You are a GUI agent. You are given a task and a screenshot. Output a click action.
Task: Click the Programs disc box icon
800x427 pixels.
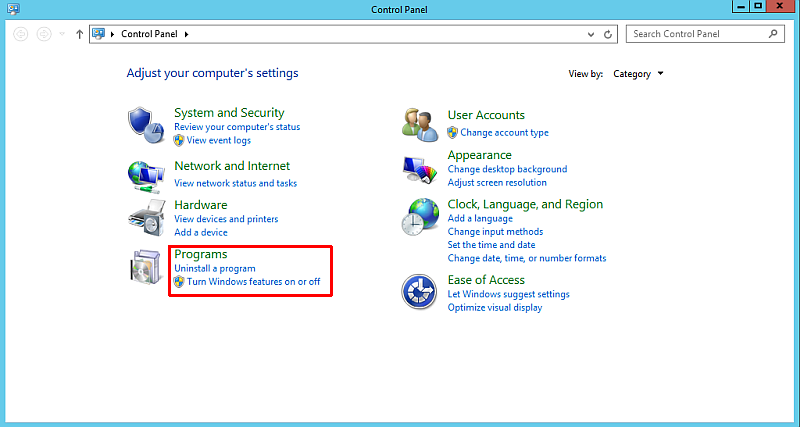tap(146, 267)
